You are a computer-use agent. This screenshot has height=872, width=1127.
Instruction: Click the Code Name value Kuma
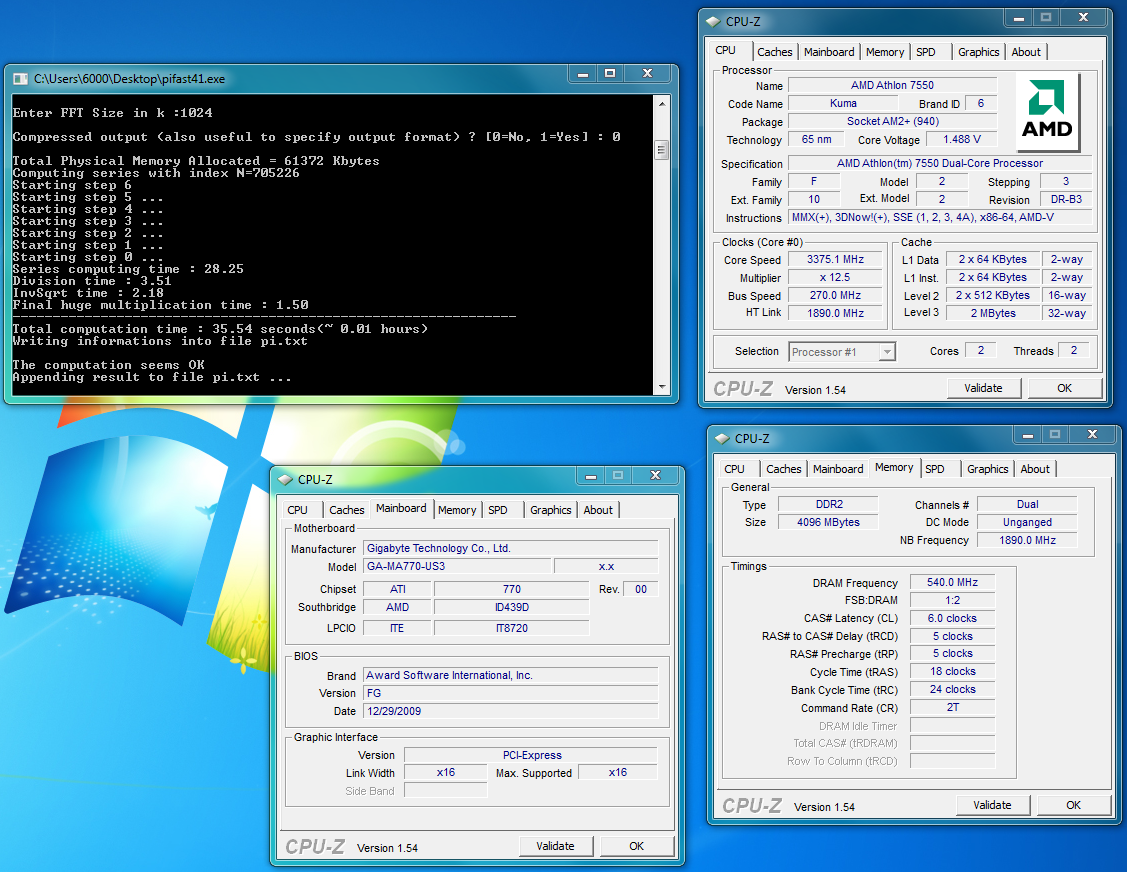pyautogui.click(x=843, y=104)
